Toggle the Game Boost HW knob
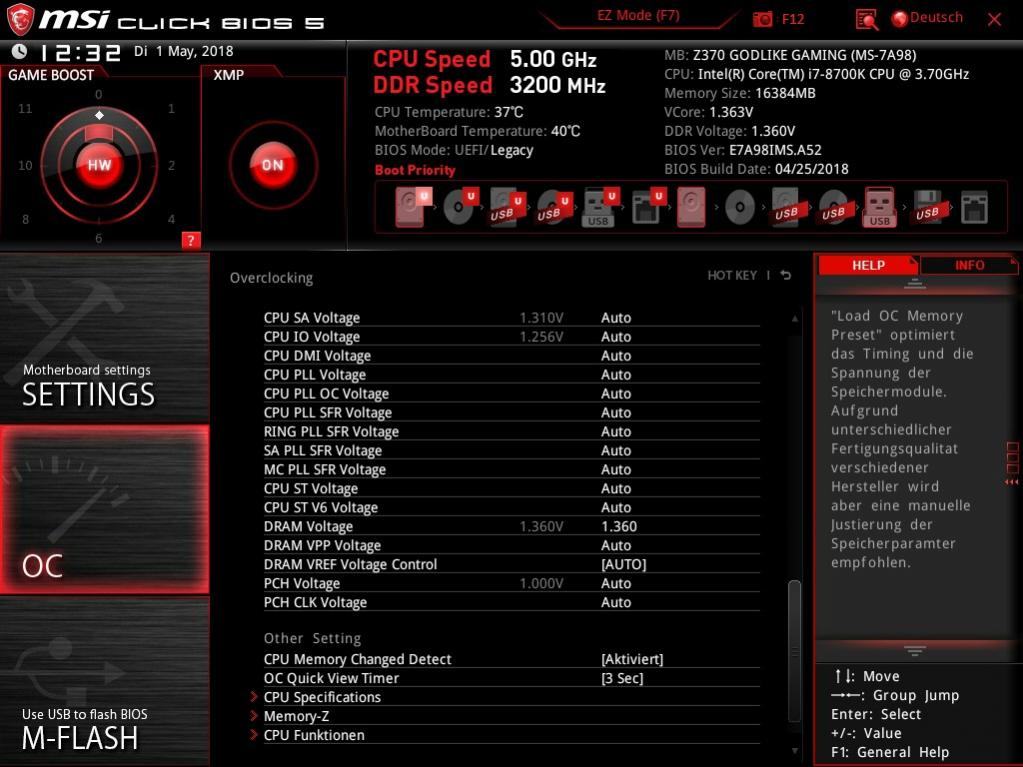Screen dimensions: 1023x767 tap(99, 165)
